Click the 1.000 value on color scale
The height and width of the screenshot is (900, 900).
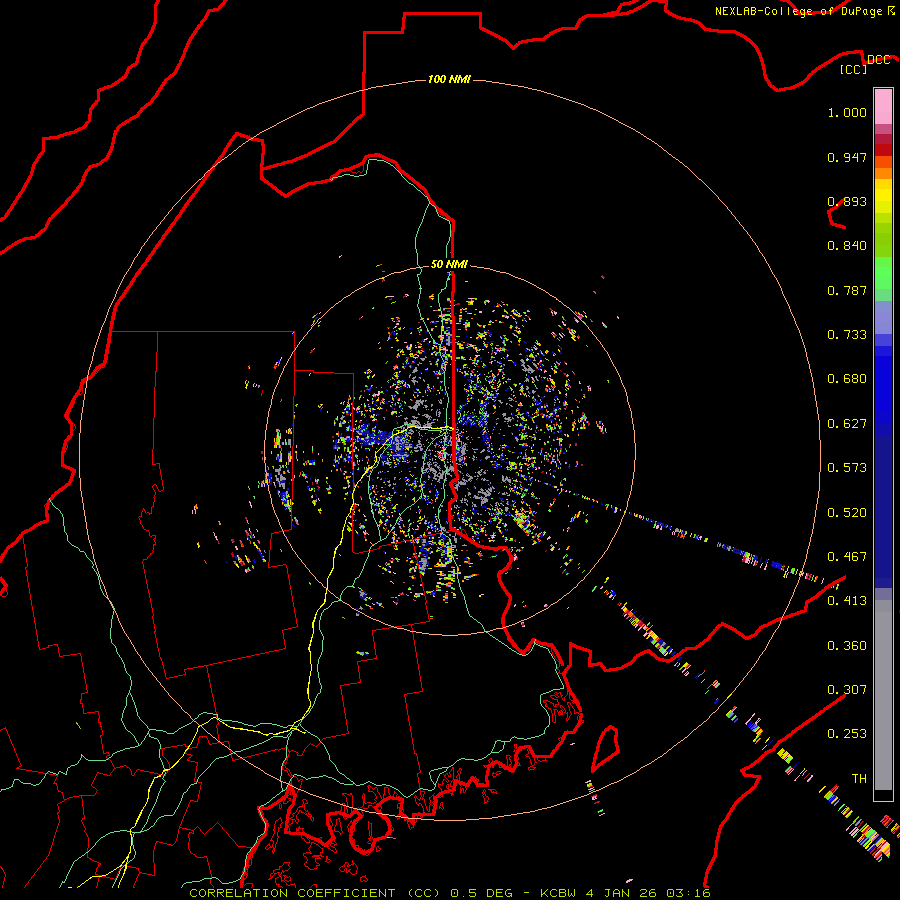[x=847, y=112]
